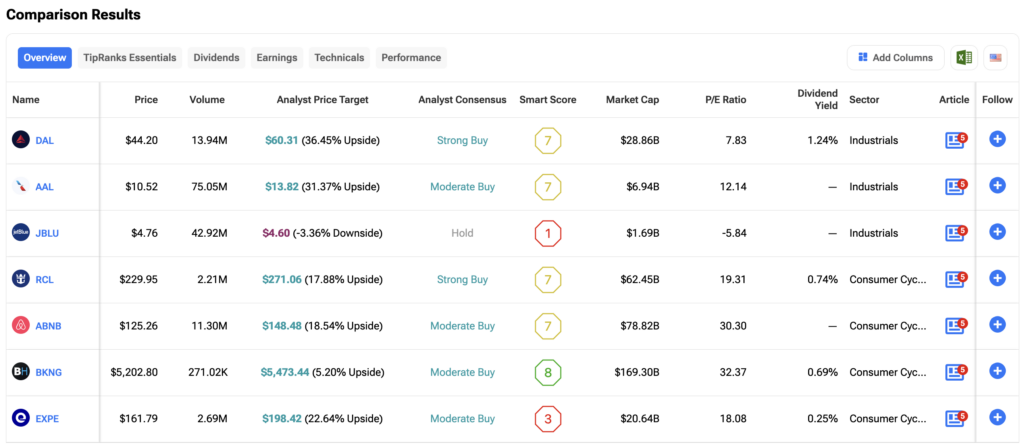
Task: Sort by the Dividend Yield column header
Action: (x=818, y=100)
